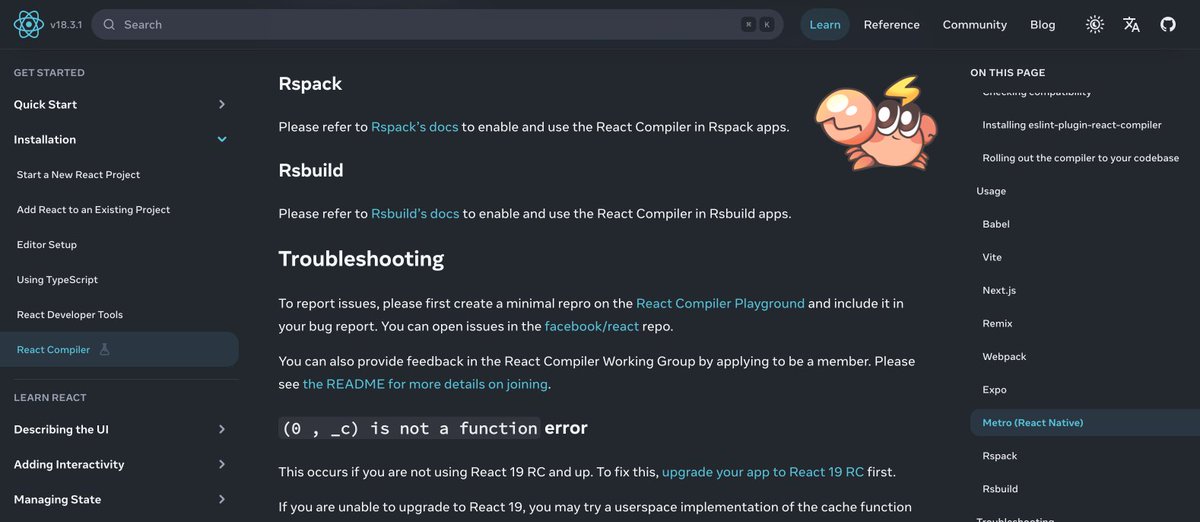1200x522 pixels.
Task: Click the search magnifier icon
Action: click(x=109, y=24)
